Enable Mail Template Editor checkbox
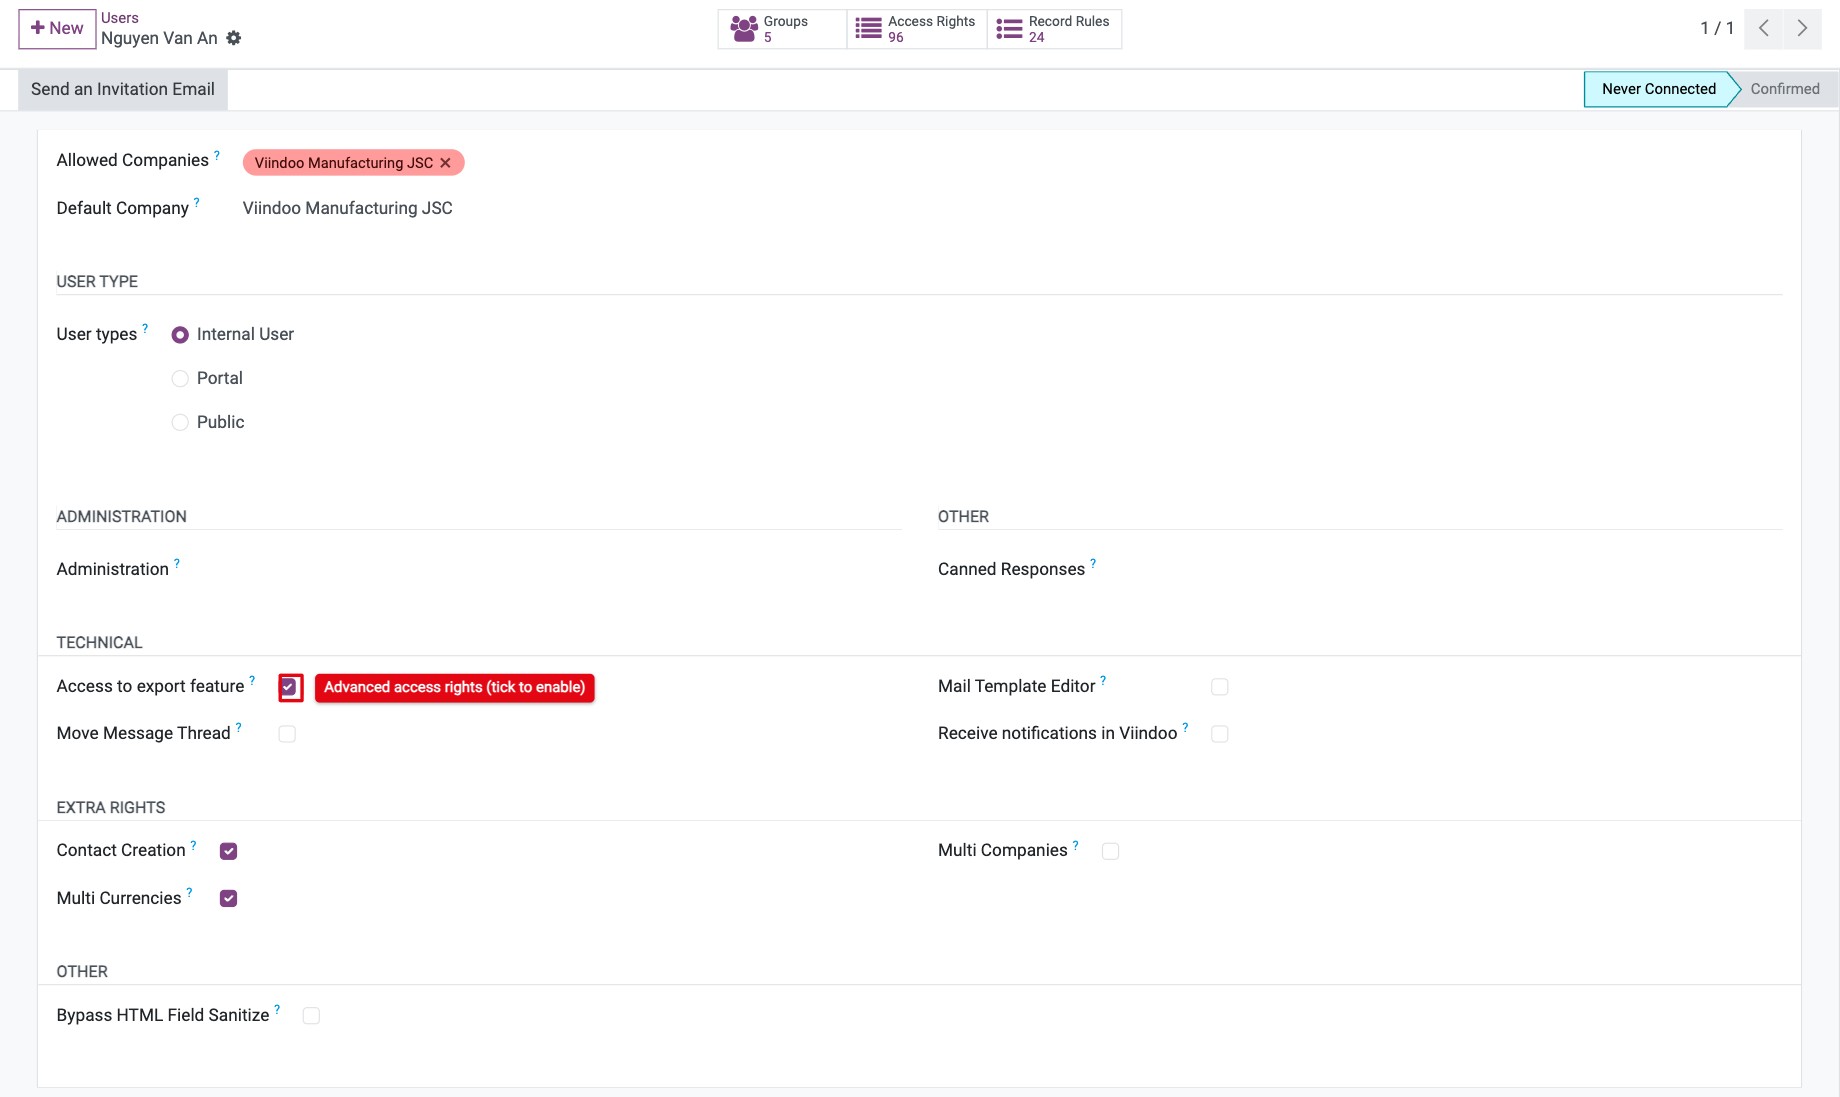1840x1097 pixels. (1220, 687)
